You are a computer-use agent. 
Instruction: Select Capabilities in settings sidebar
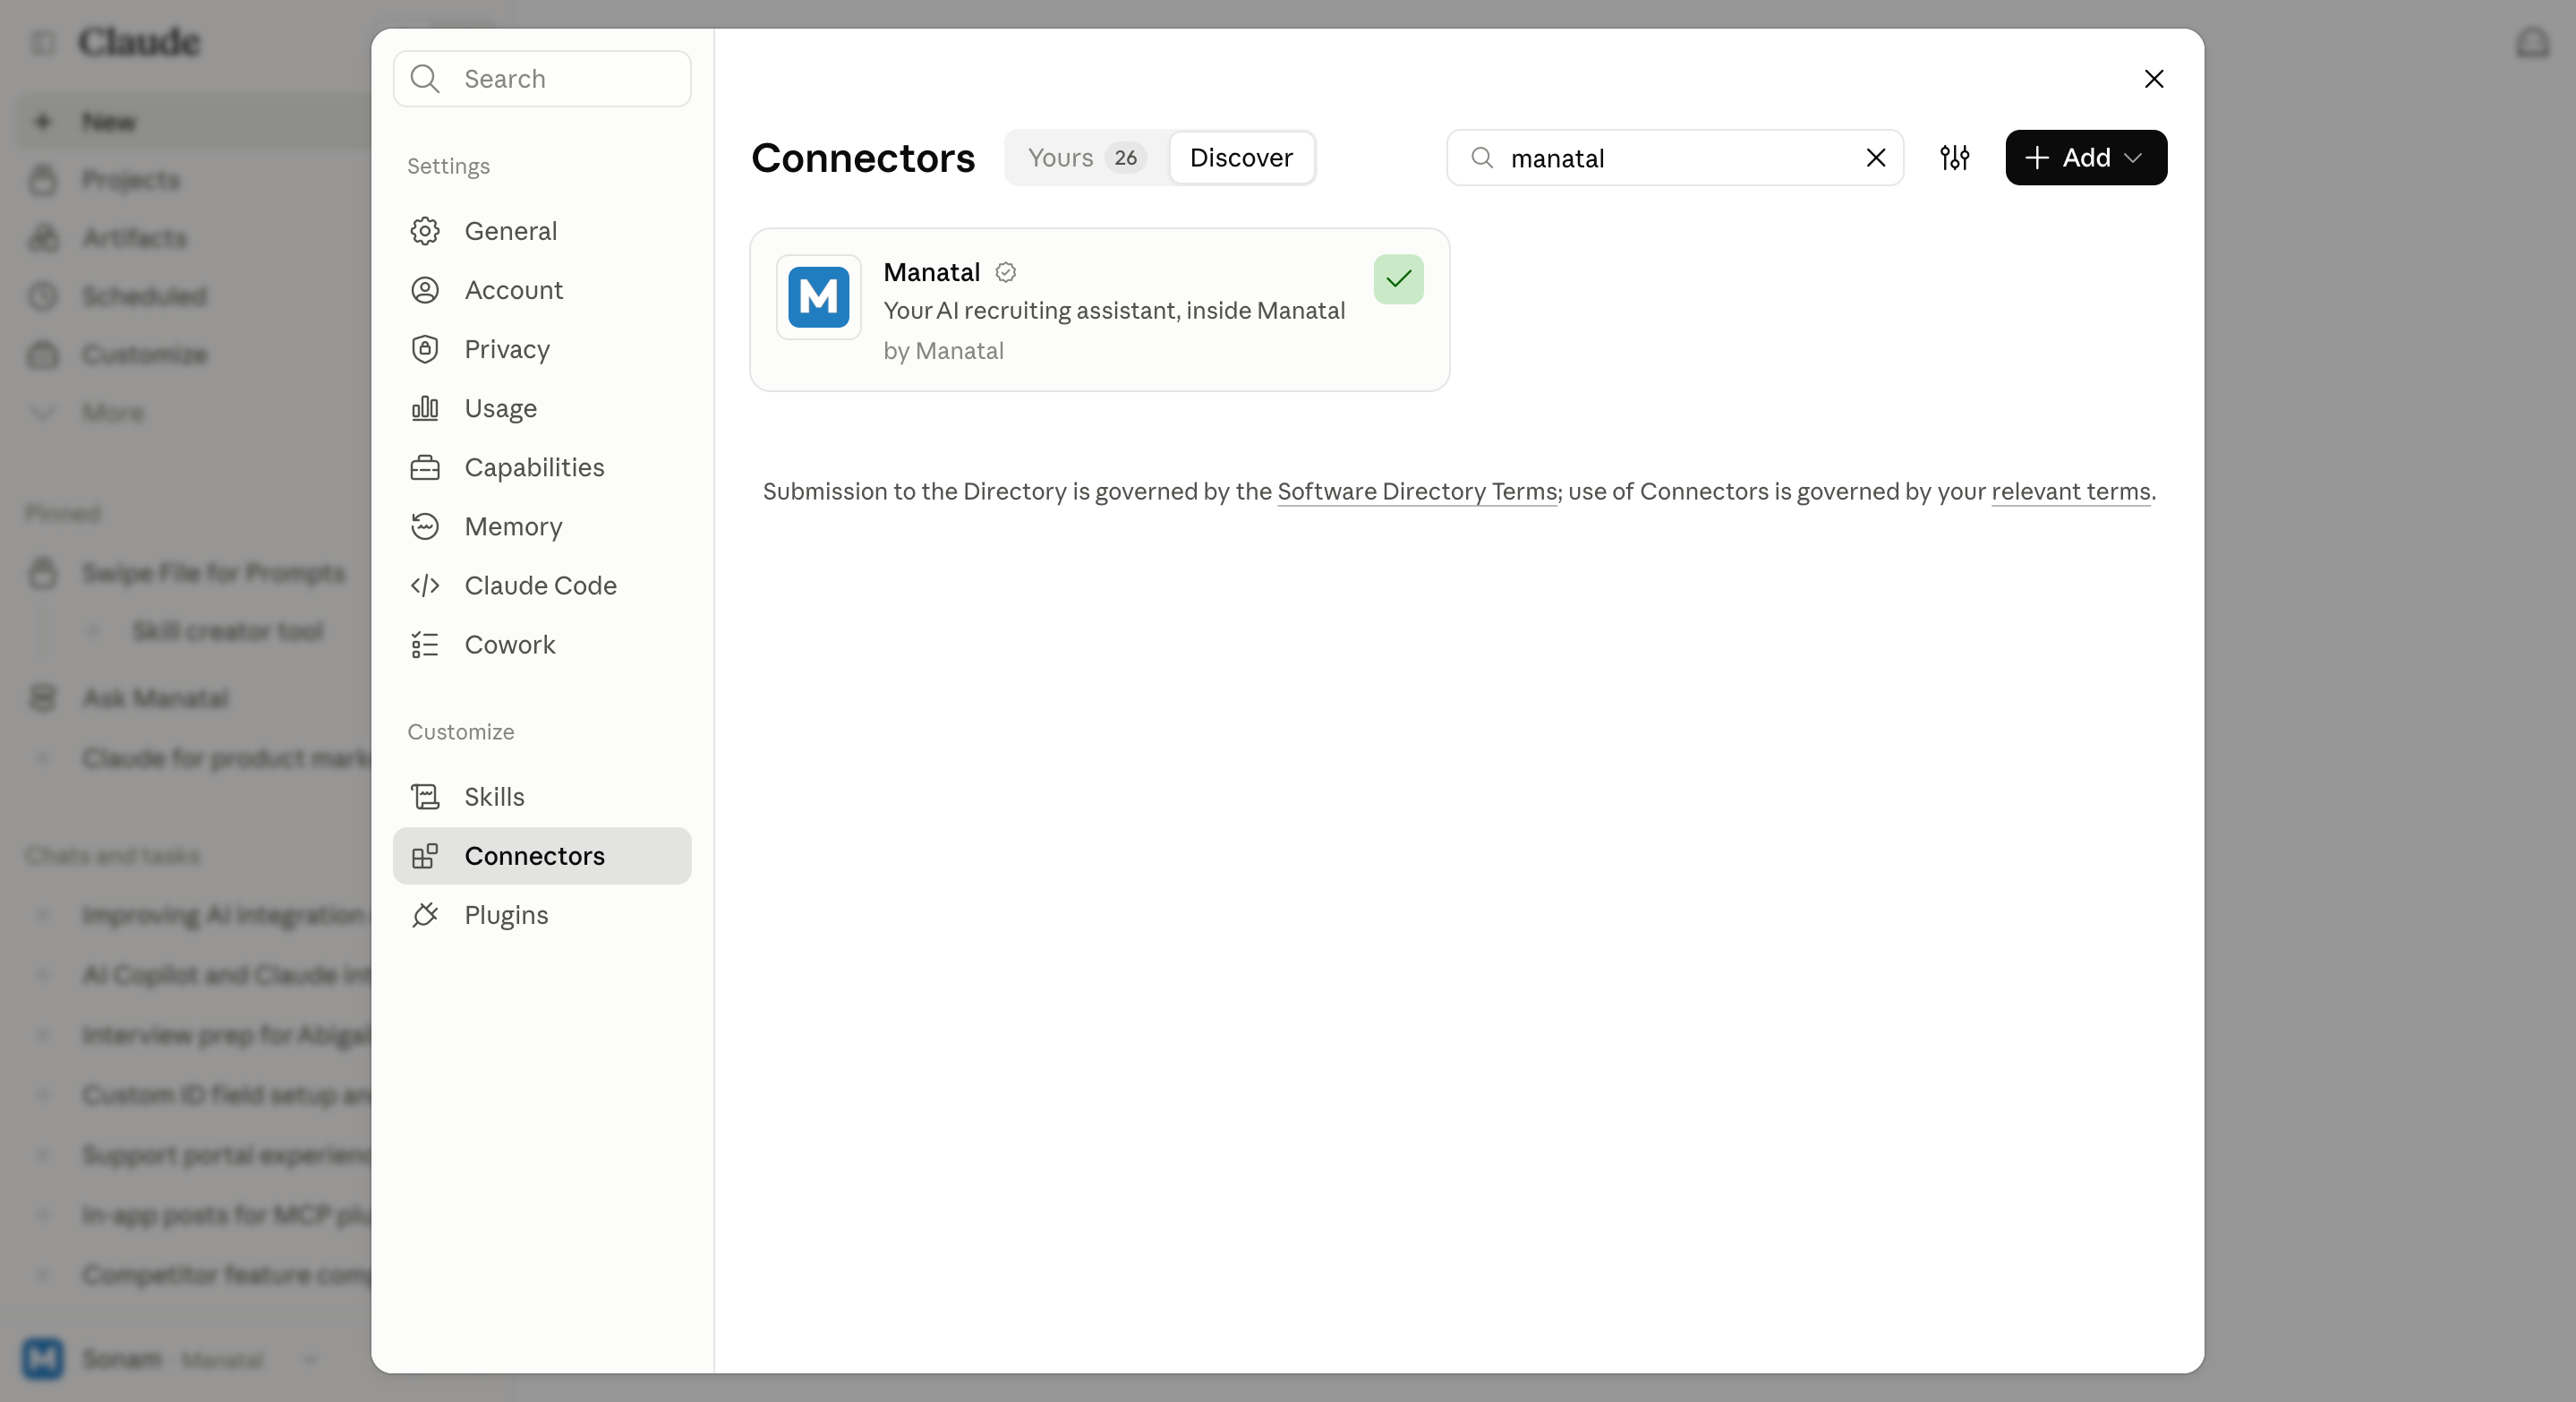(x=542, y=467)
